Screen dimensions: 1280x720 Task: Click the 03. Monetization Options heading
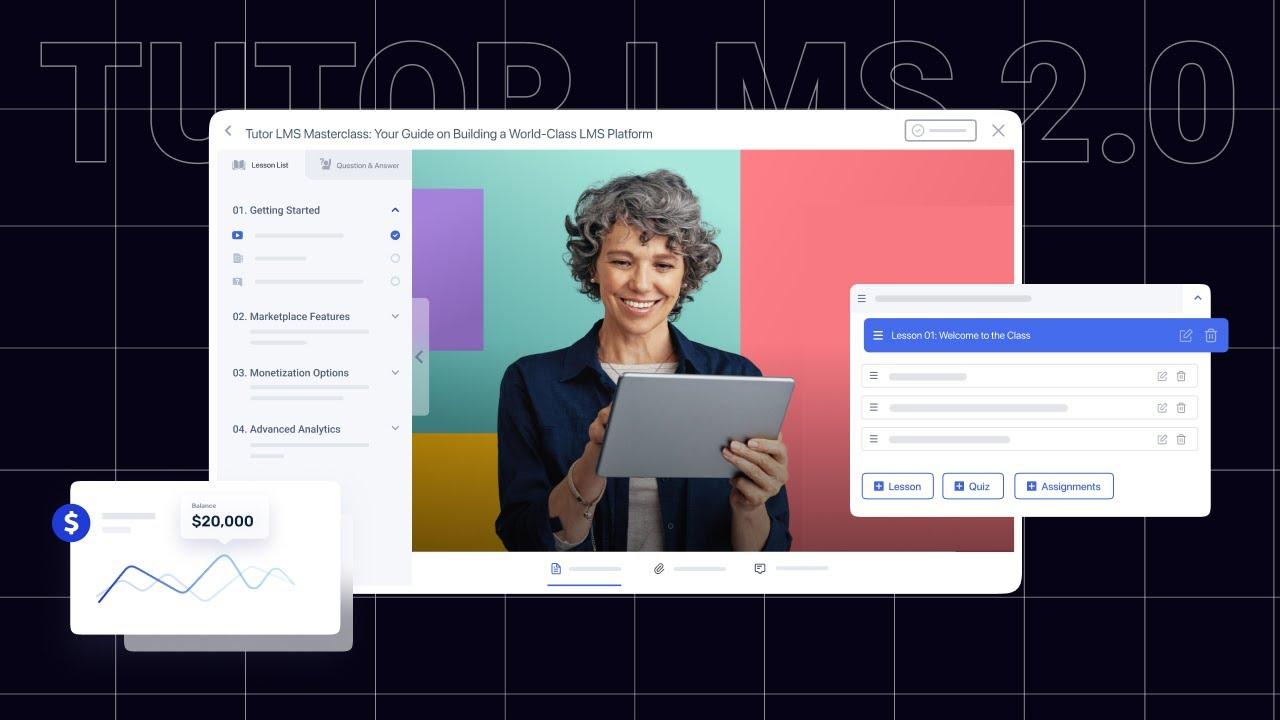point(291,373)
